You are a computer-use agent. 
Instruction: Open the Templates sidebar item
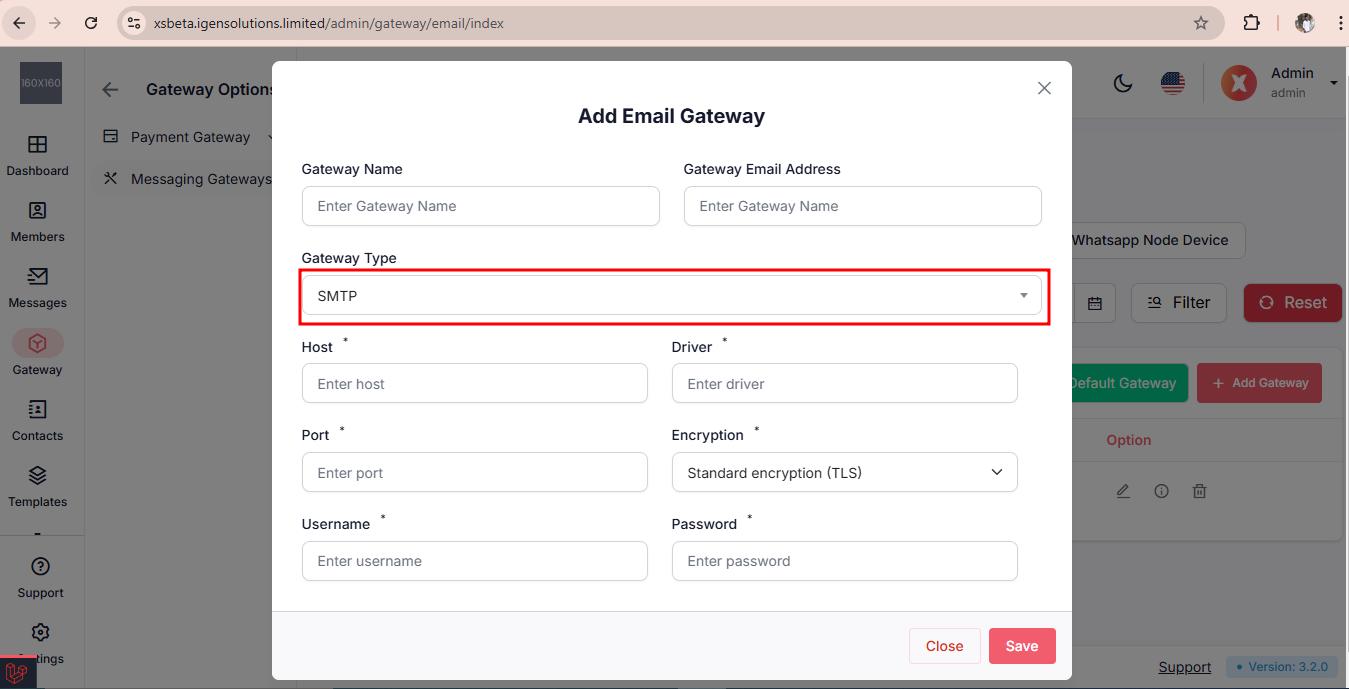pos(37,487)
